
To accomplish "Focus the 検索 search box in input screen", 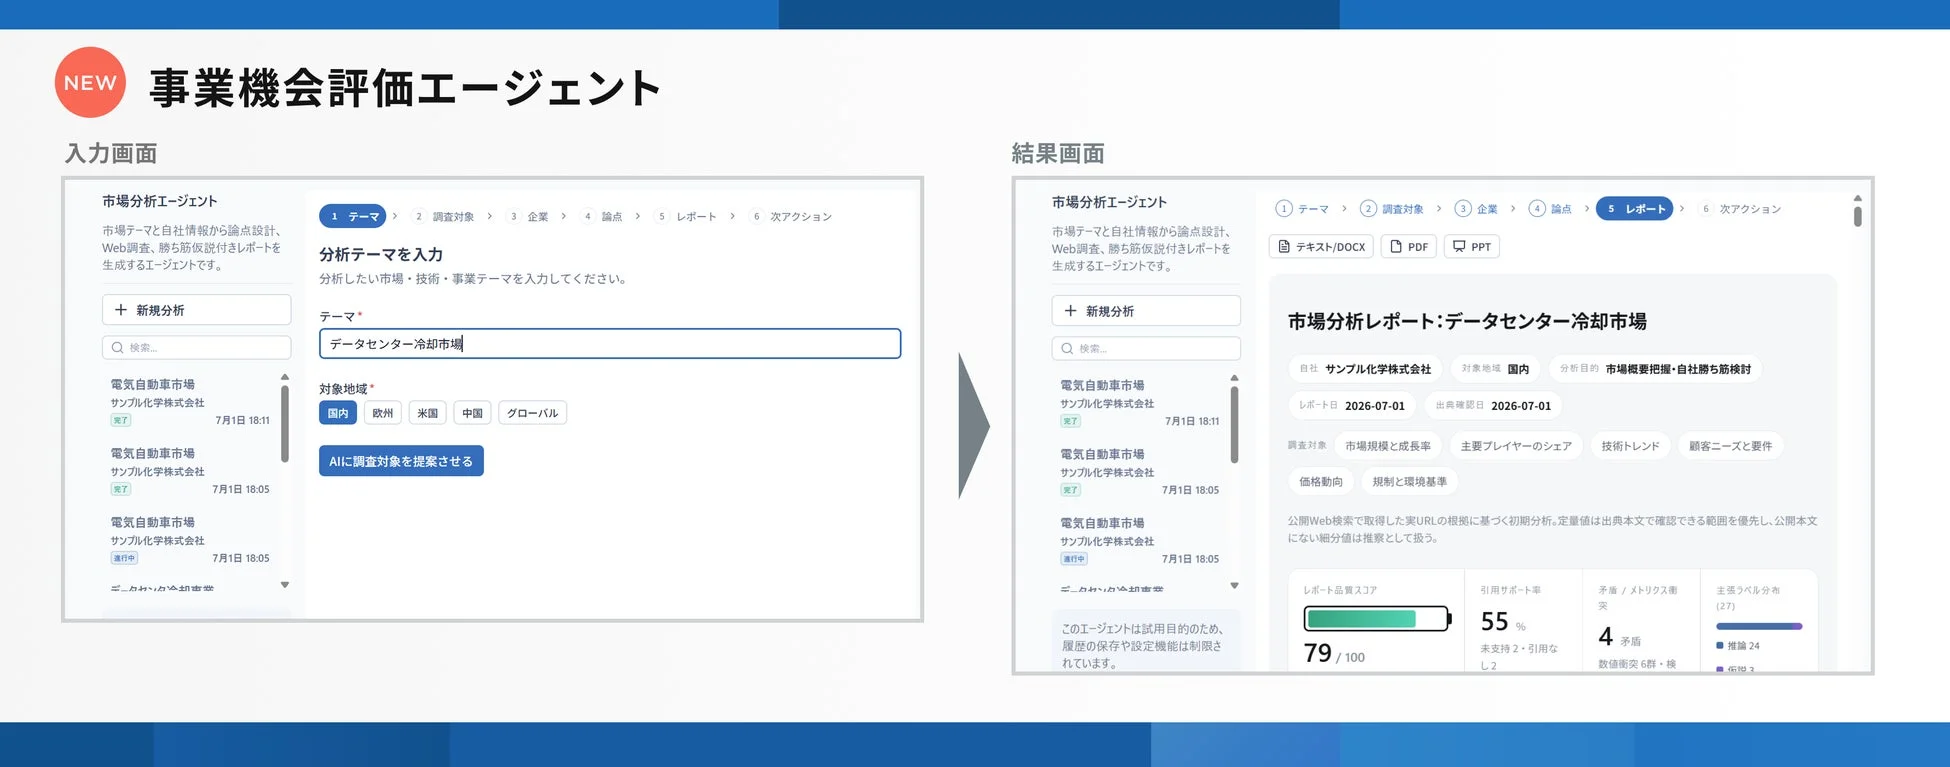I will pyautogui.click(x=196, y=348).
